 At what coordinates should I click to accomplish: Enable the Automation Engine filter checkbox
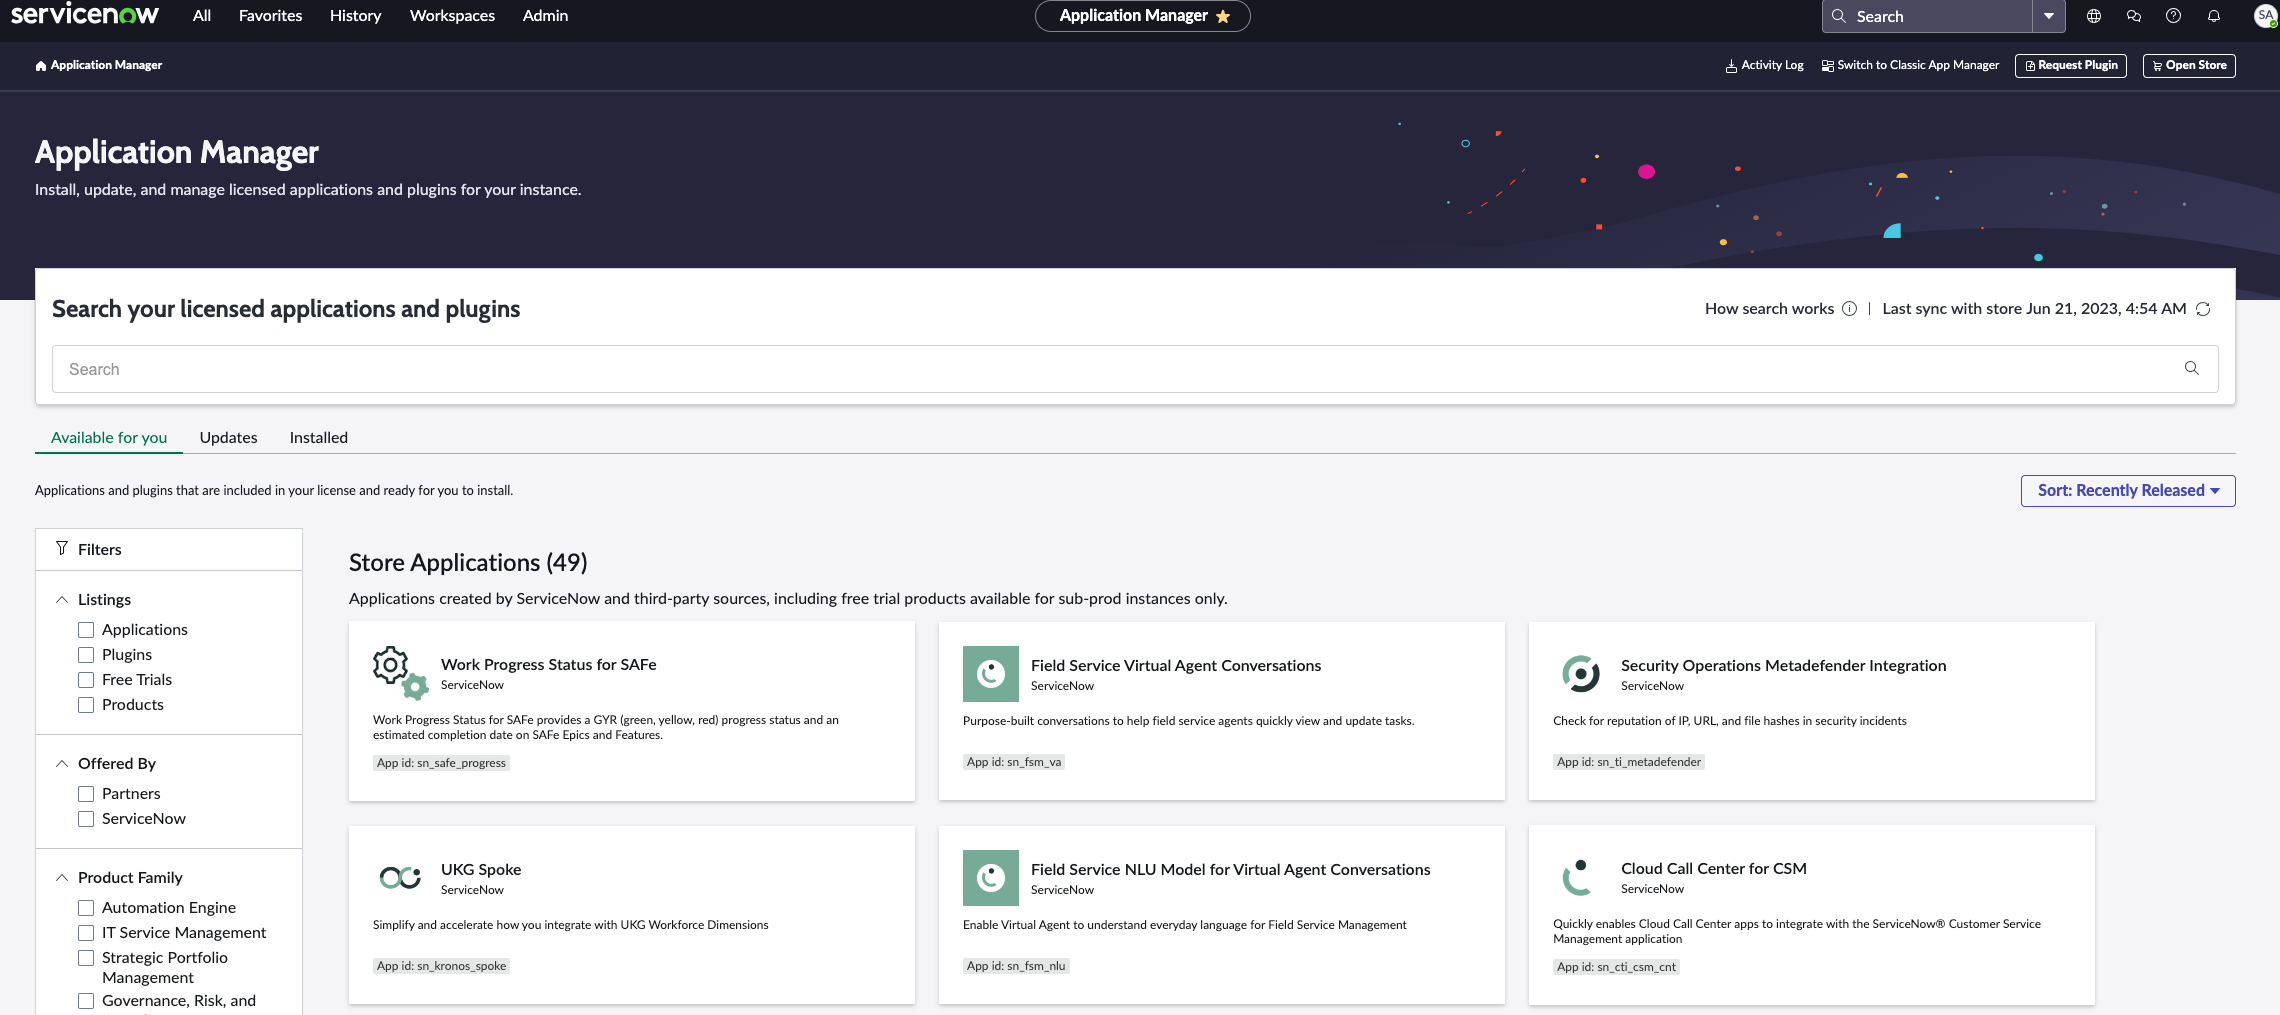click(86, 908)
